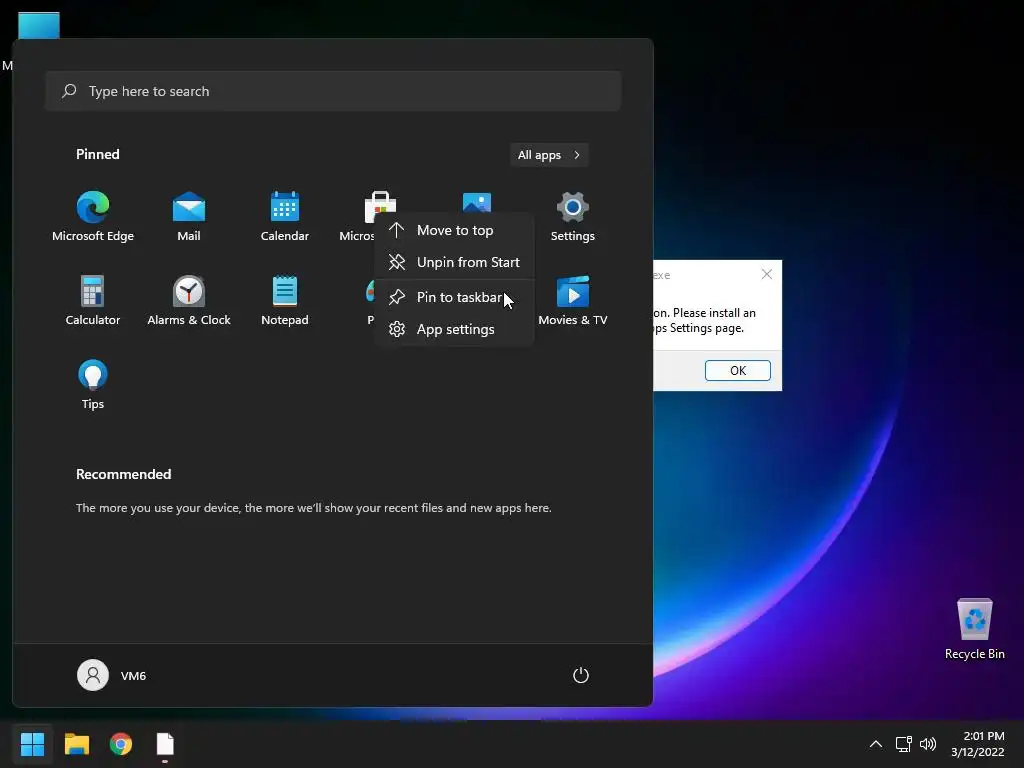Open the power options button
The image size is (1024, 768).
(581, 675)
